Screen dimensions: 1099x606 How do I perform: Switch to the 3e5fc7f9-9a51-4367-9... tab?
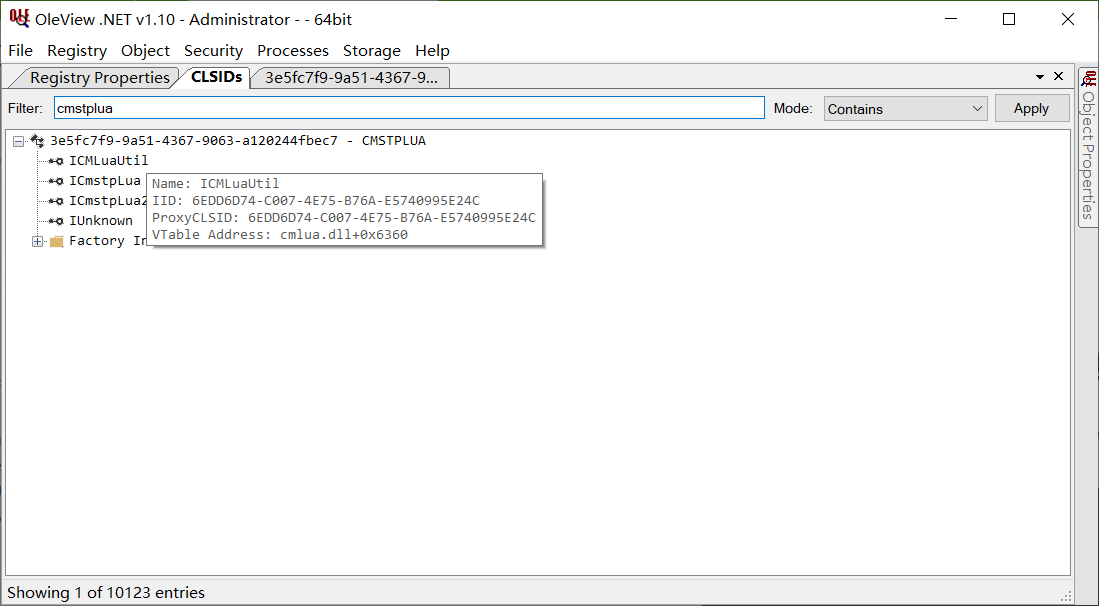coord(350,78)
